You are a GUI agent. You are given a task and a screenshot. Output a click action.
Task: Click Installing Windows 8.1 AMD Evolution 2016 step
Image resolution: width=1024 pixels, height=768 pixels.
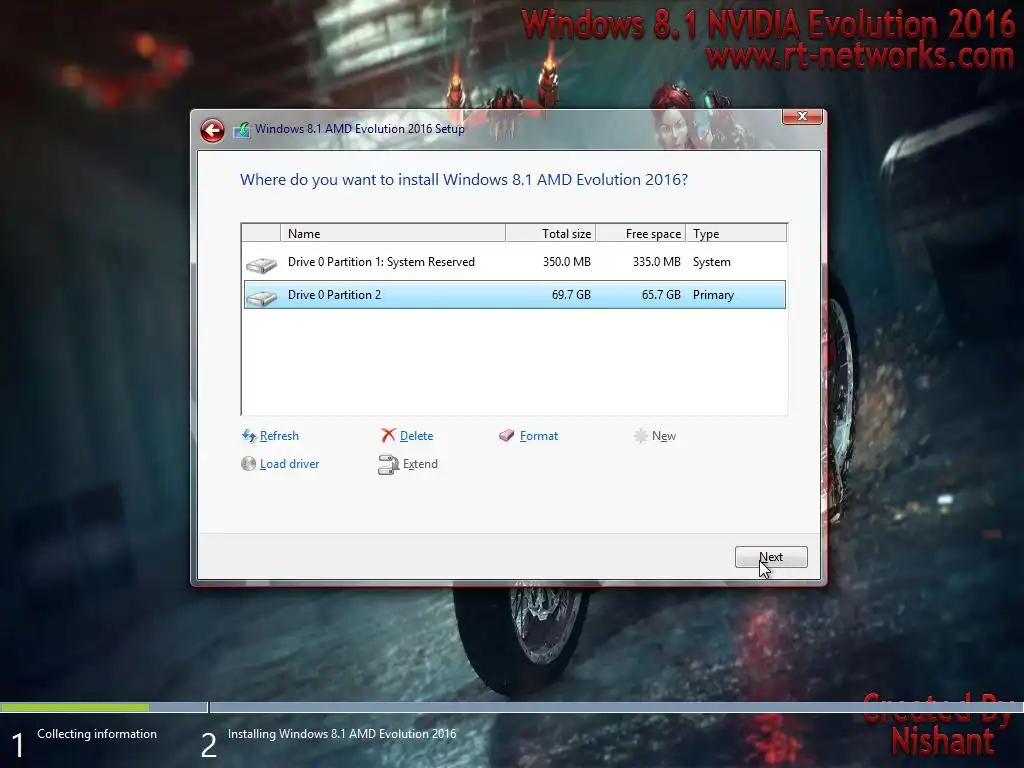click(x=342, y=734)
